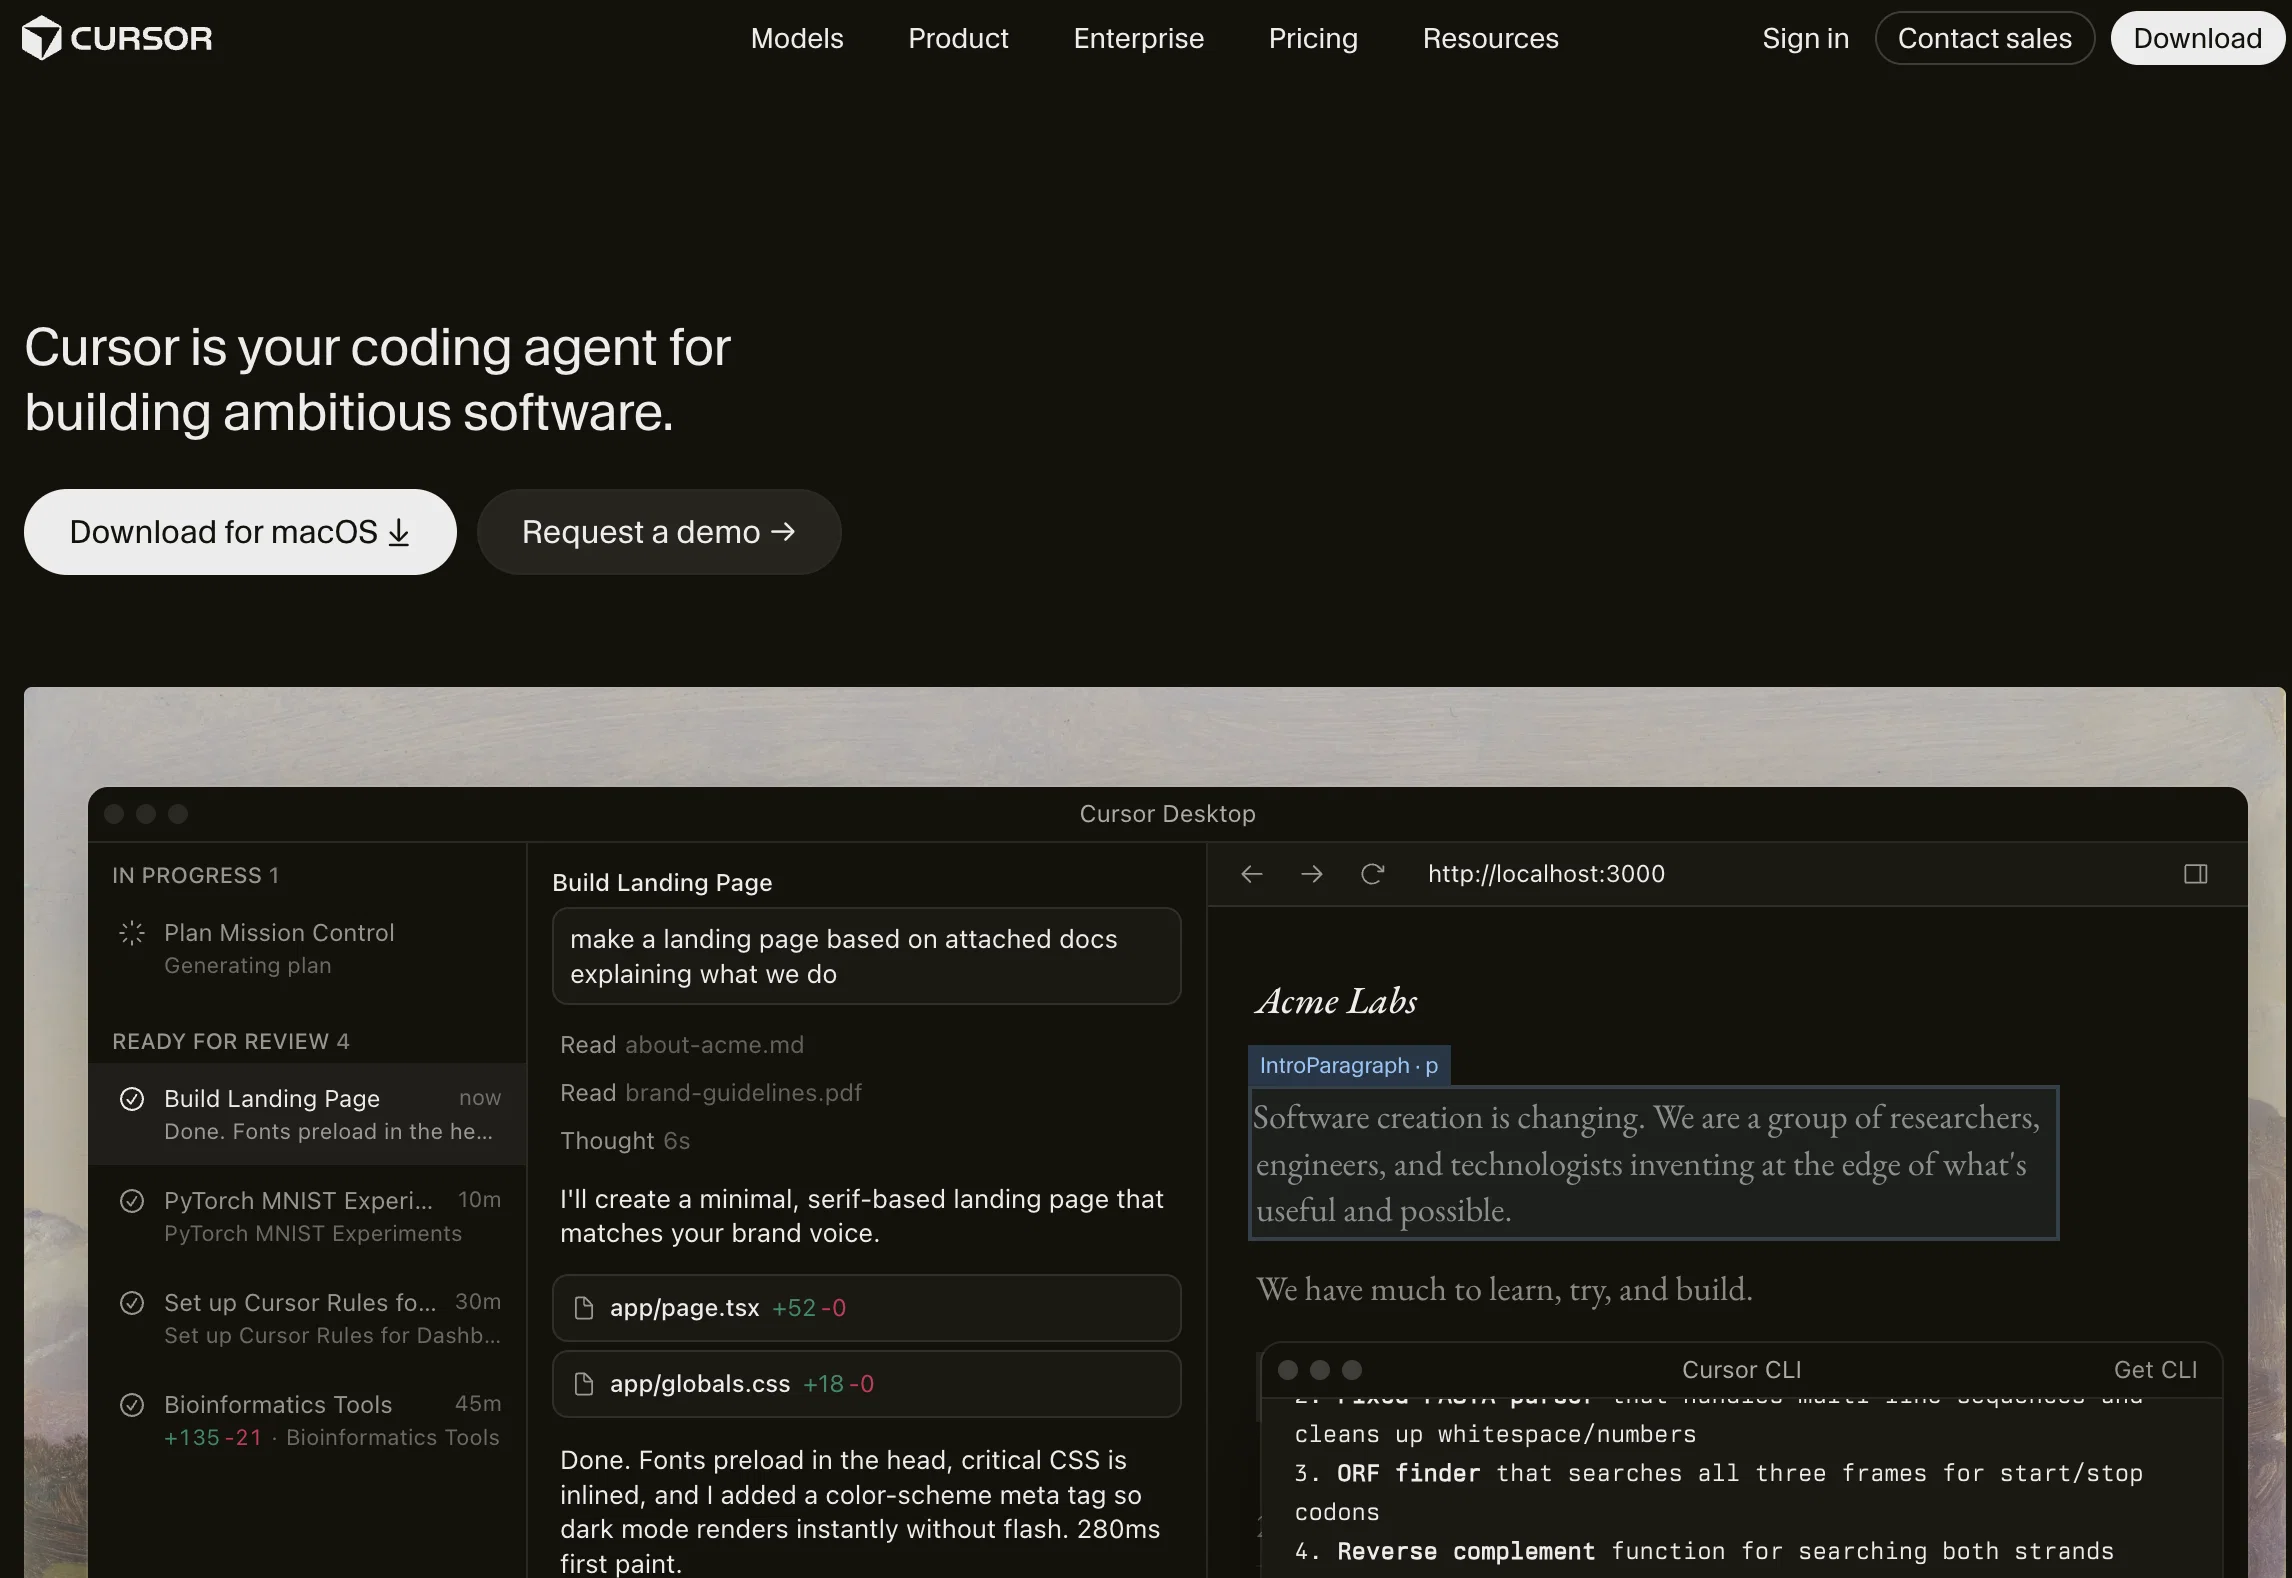
Task: Click the spinner icon beside Plan Mission Control
Action: pos(132,933)
